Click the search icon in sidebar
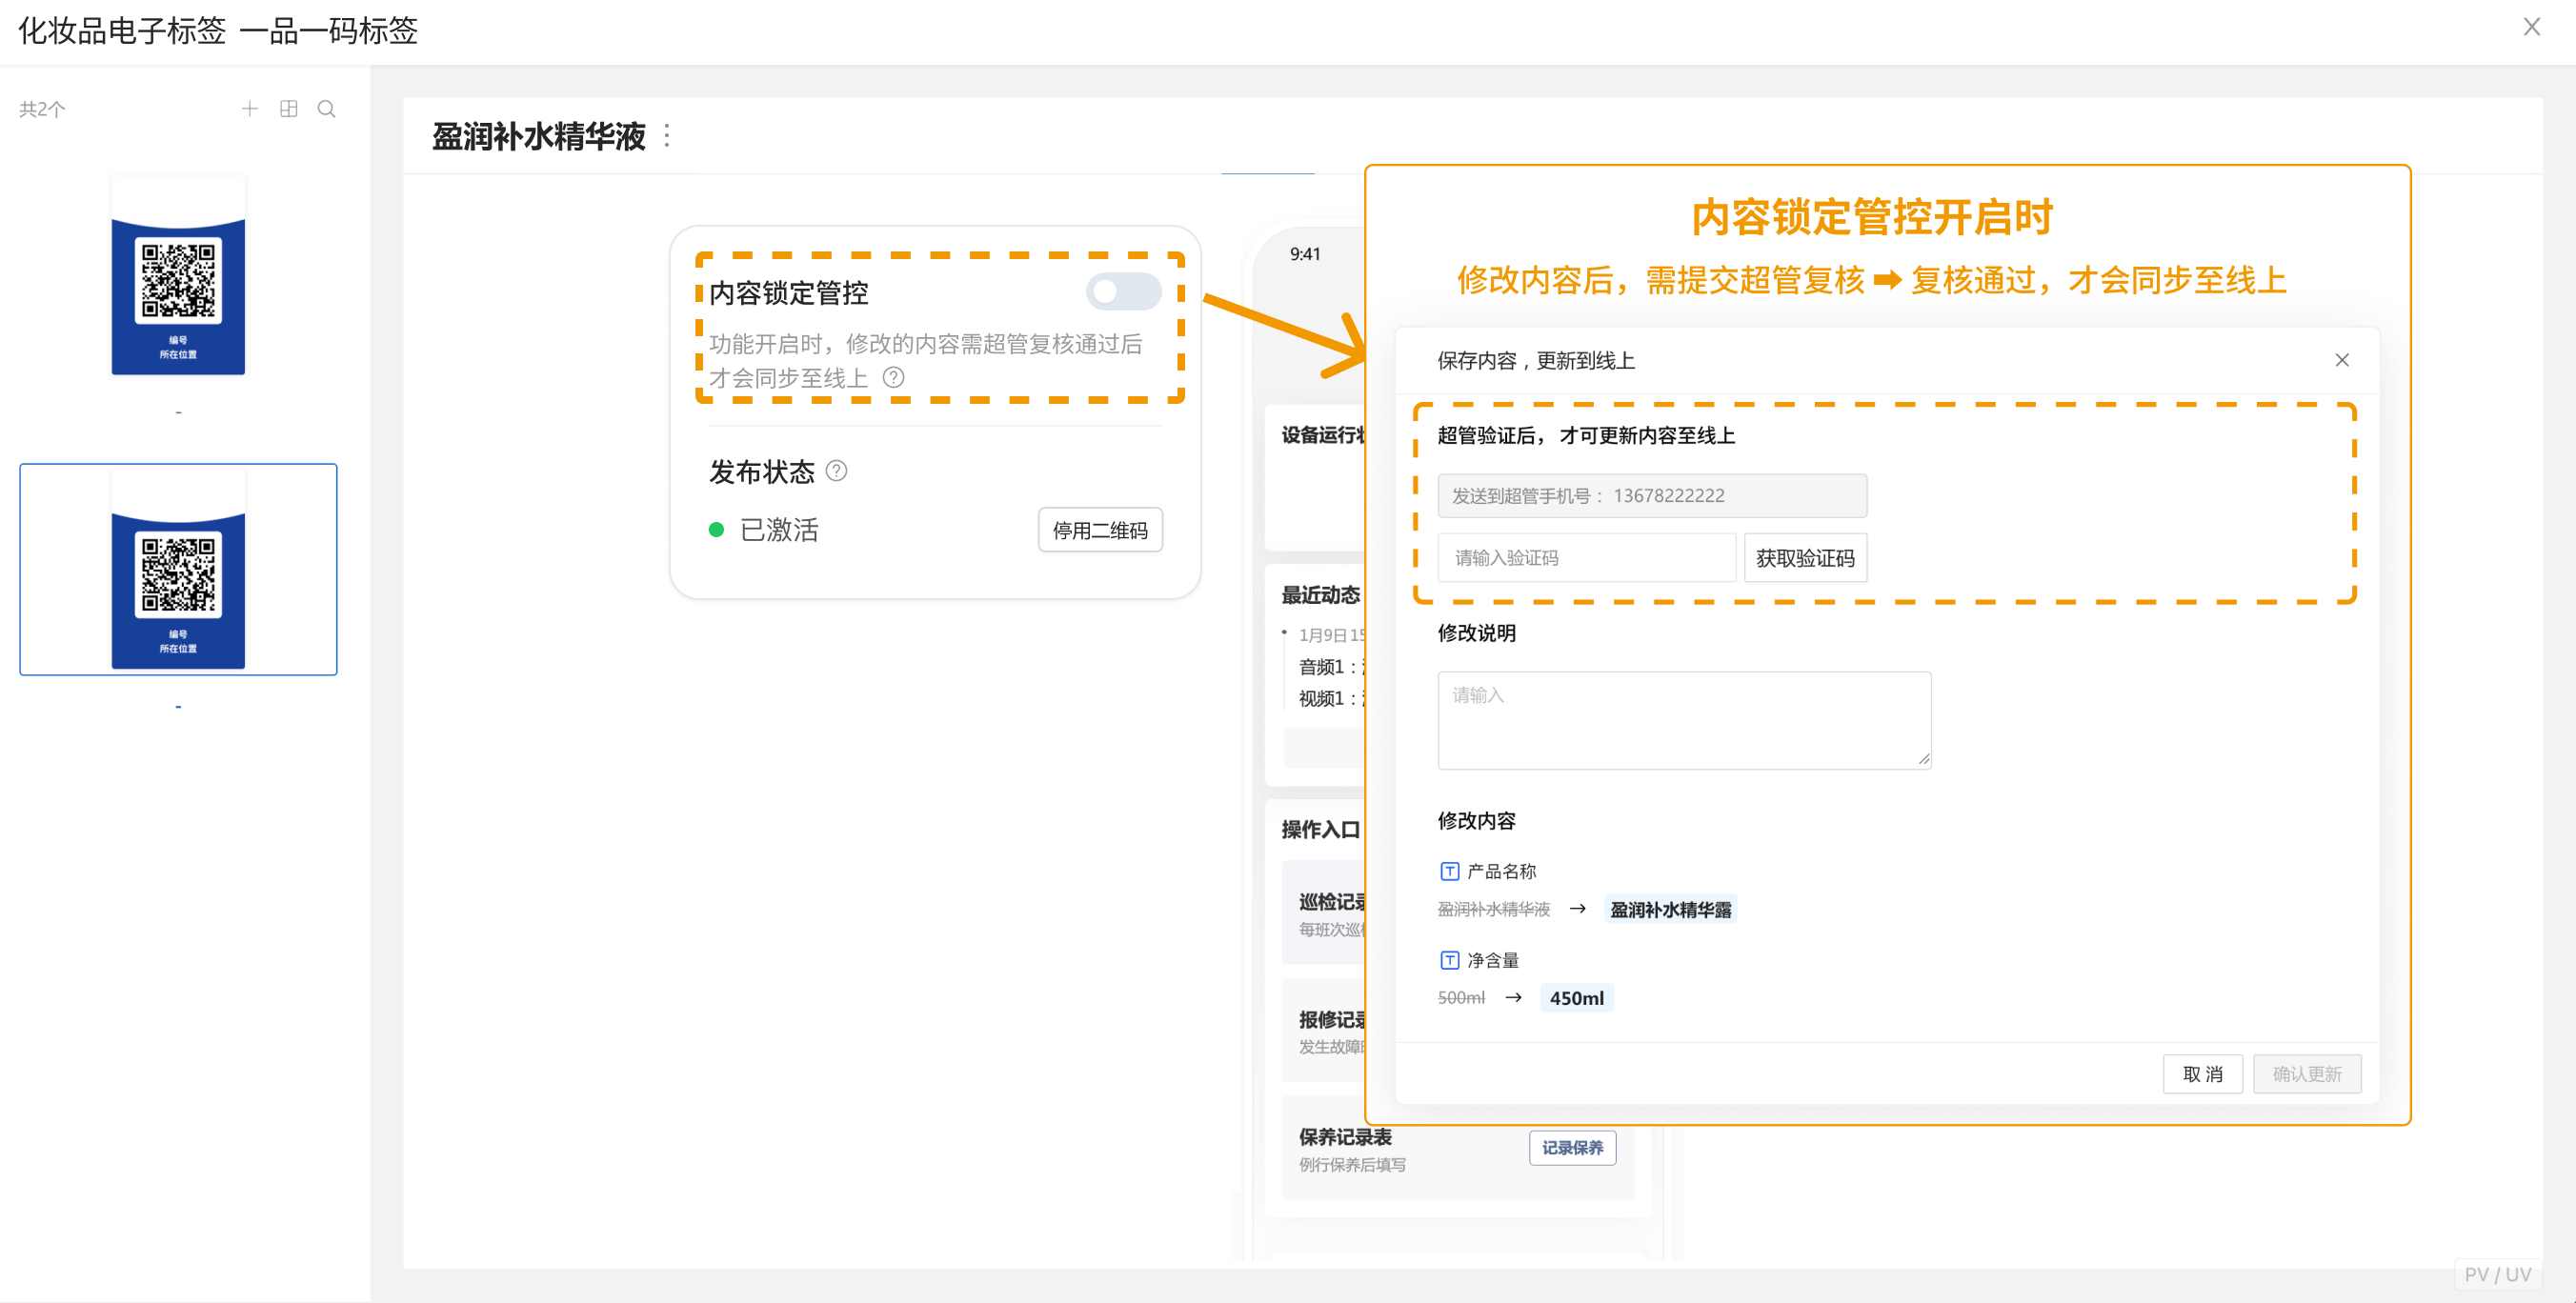 pyautogui.click(x=326, y=109)
